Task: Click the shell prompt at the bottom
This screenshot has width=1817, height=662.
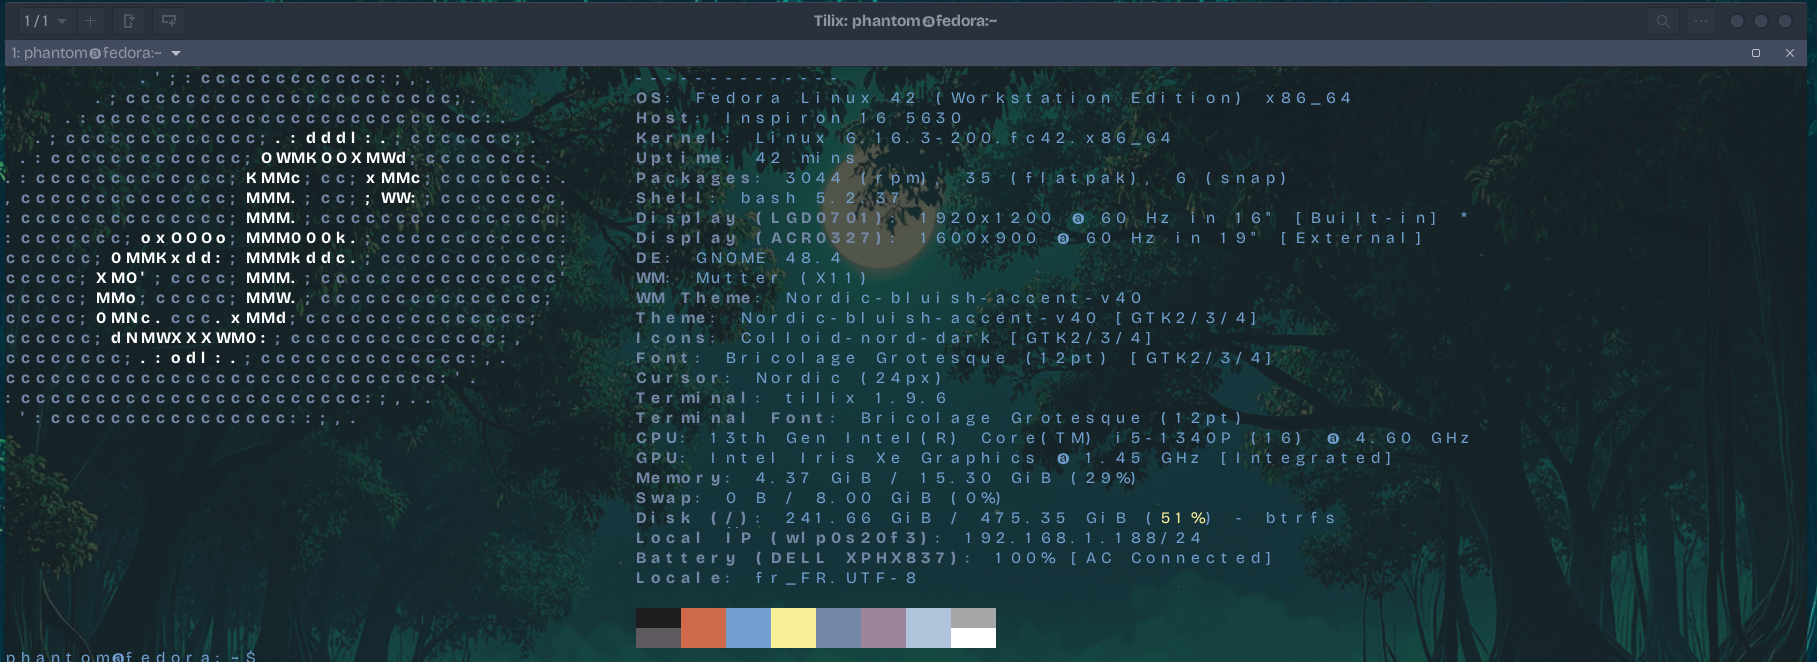Action: pyautogui.click(x=130, y=656)
